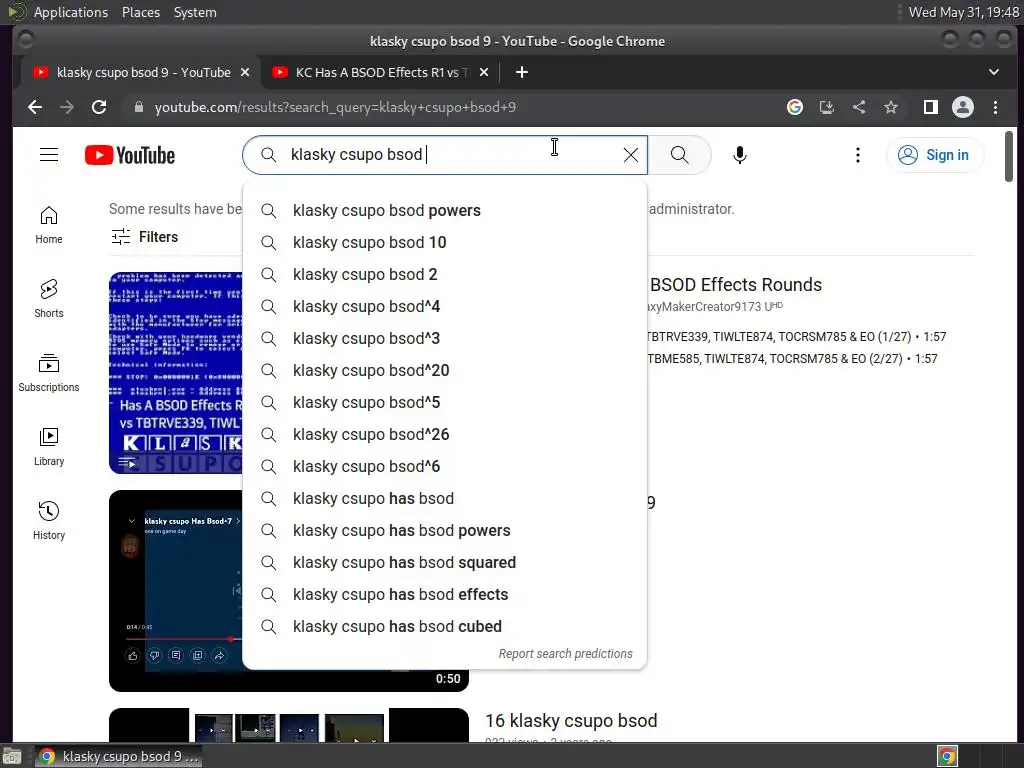Open the Places menu
Screen dimensions: 1024x768
[x=141, y=12]
